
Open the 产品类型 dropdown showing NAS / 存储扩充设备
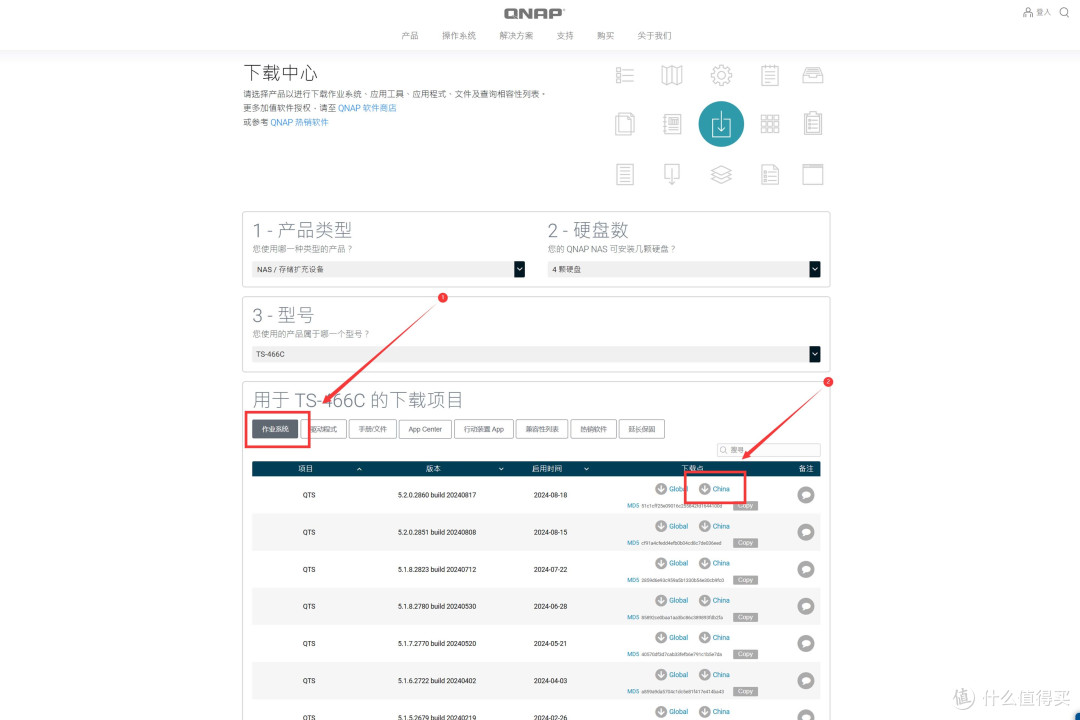[x=388, y=269]
